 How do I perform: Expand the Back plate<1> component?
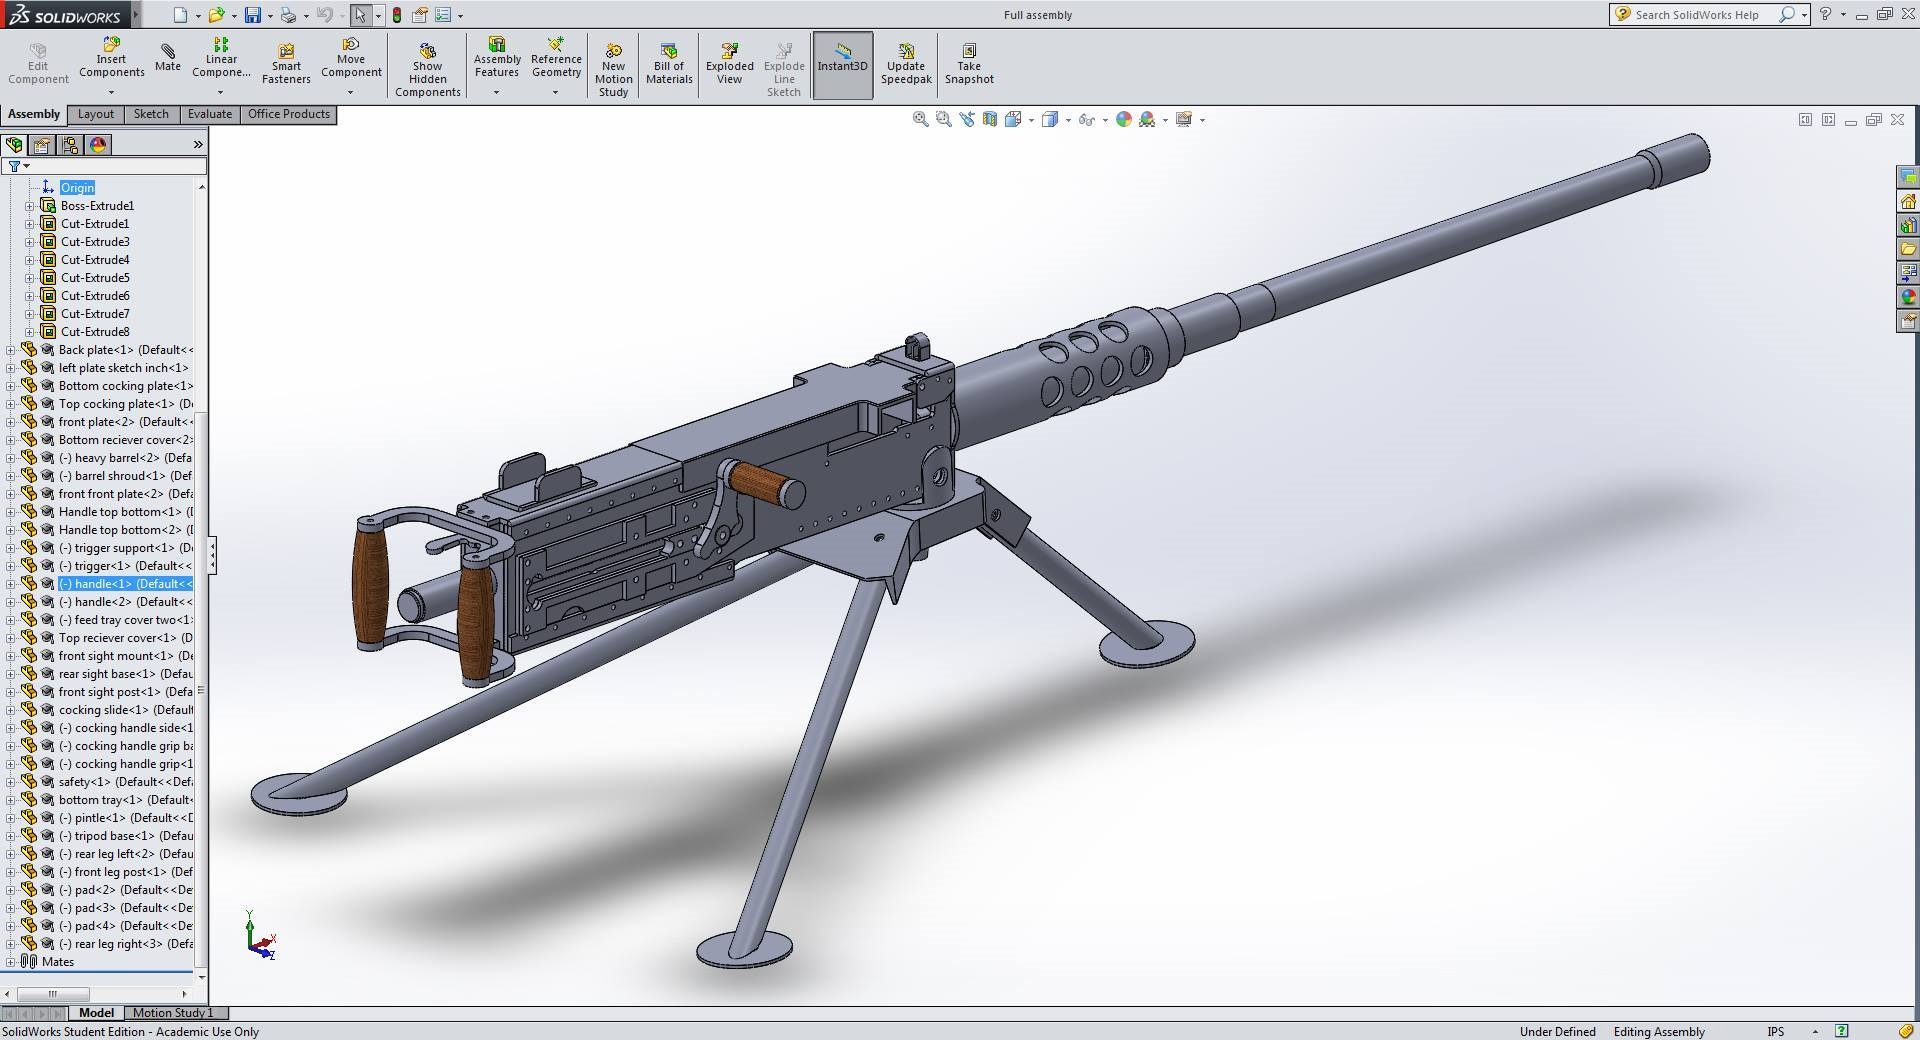click(11, 350)
